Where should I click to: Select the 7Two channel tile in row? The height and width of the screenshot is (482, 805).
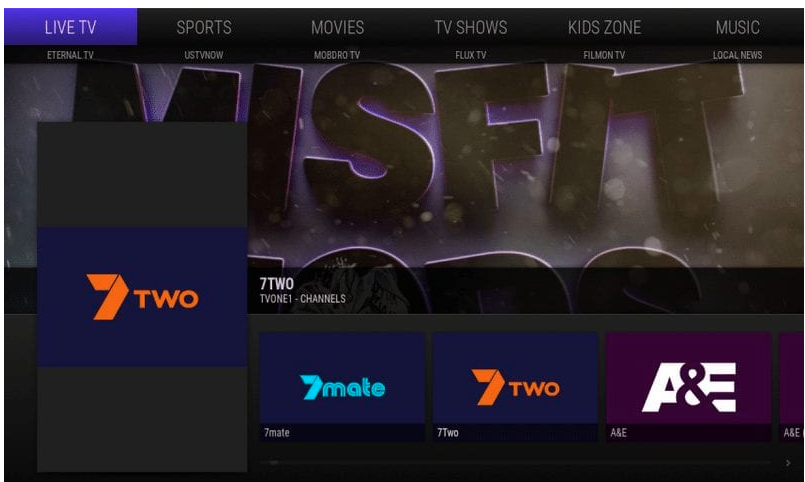(x=515, y=387)
